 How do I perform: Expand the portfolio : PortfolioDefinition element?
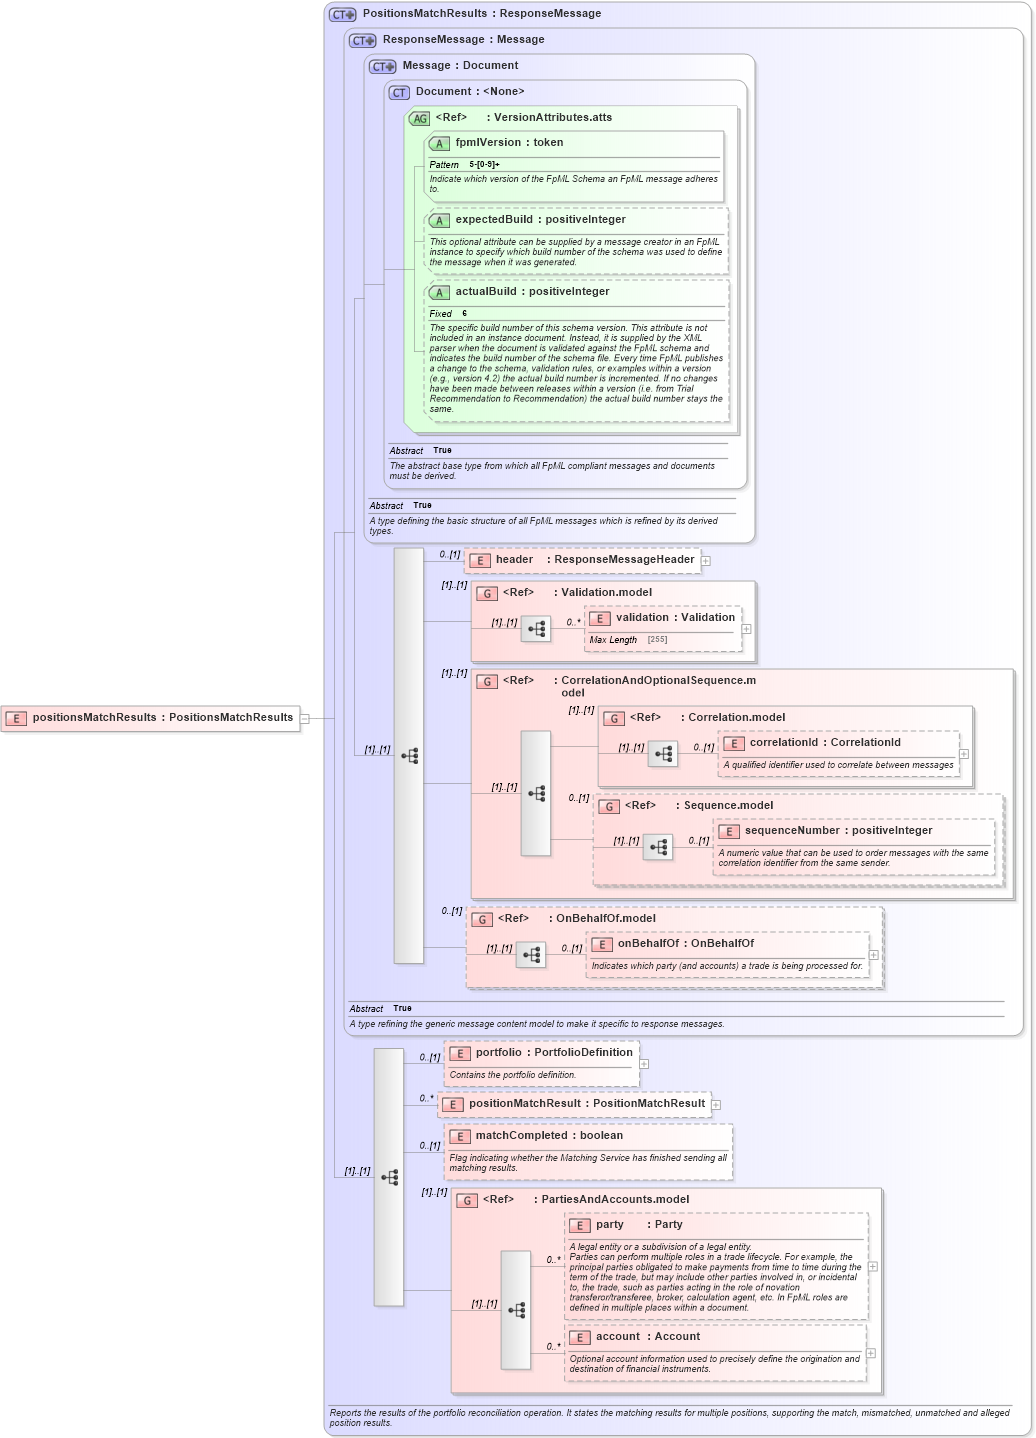click(644, 1064)
